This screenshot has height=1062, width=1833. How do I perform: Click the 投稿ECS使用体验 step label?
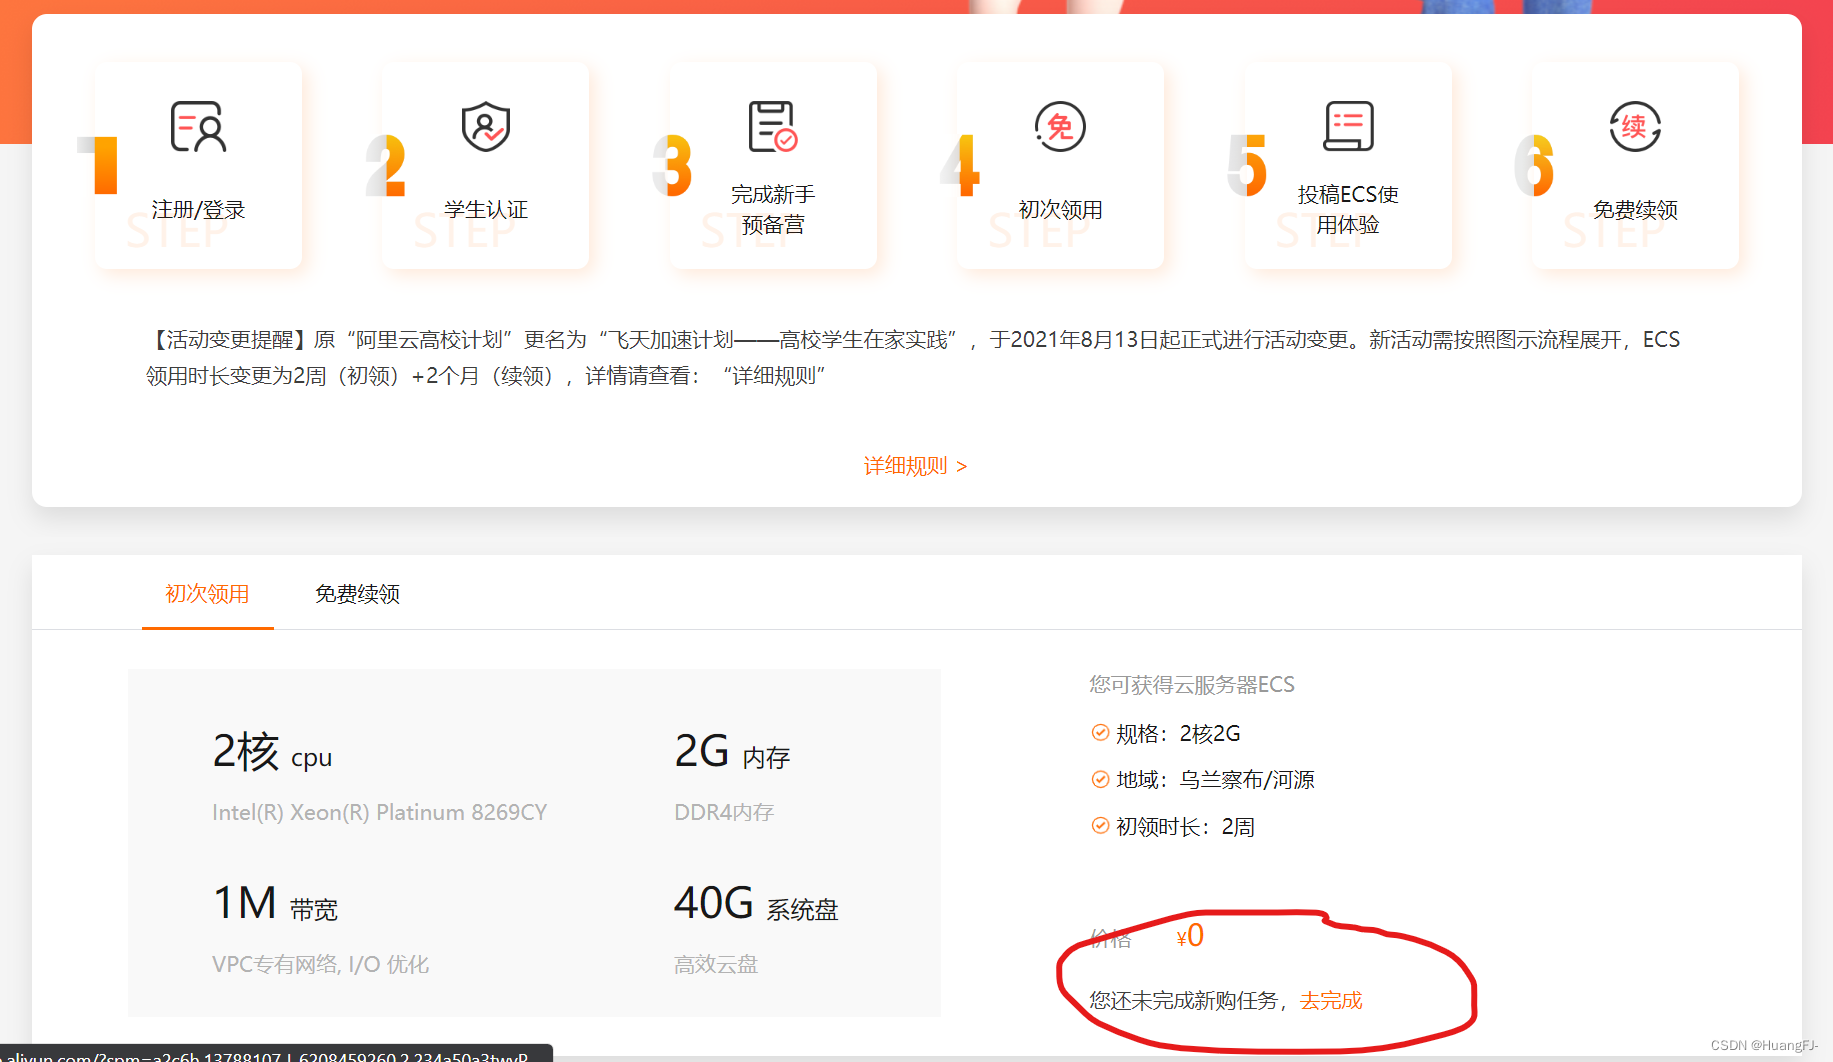1348,210
